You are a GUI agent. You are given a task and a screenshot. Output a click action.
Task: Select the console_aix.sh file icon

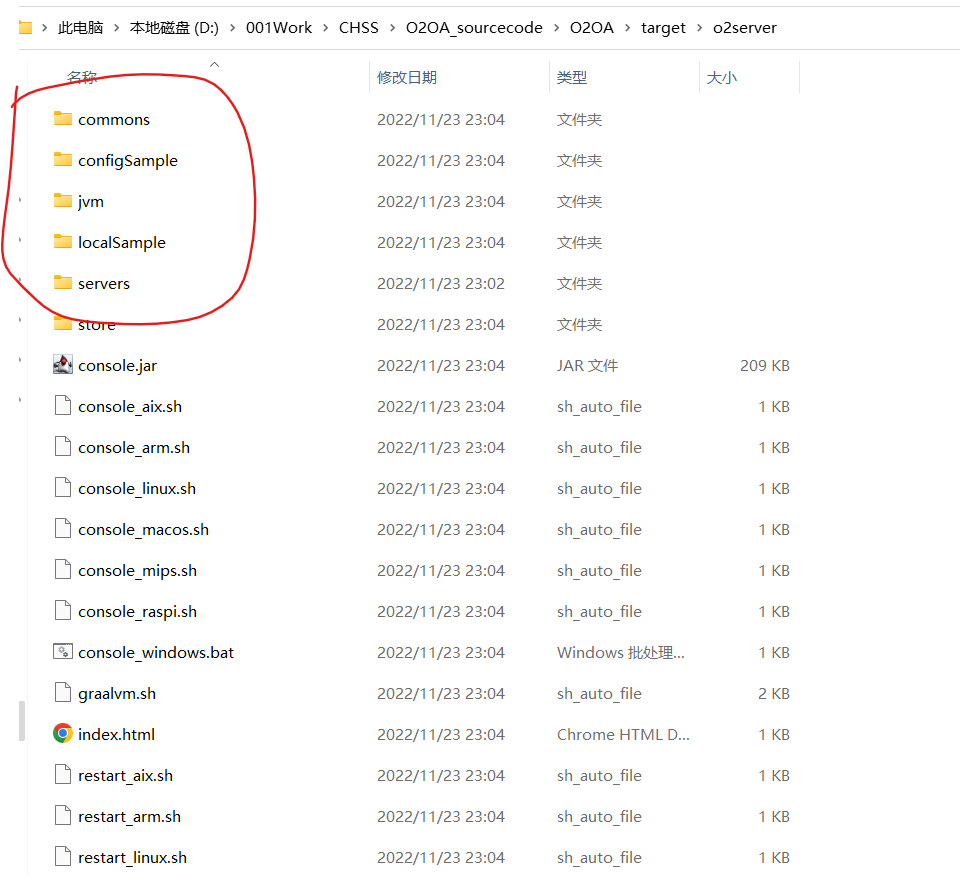point(62,406)
